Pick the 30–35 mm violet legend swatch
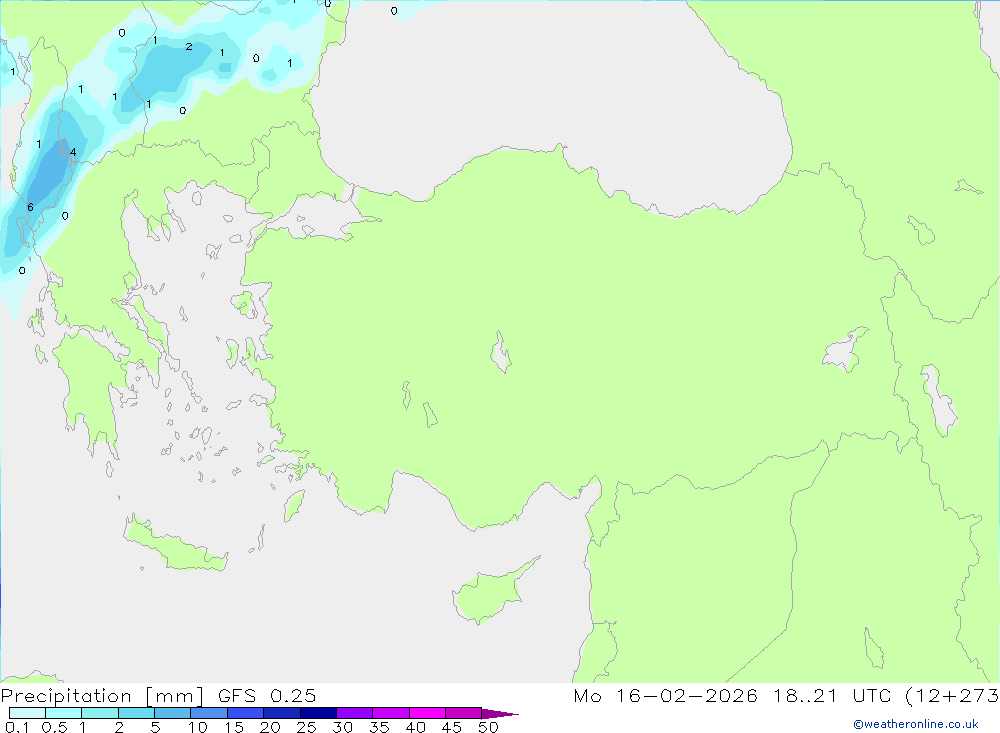 354,713
